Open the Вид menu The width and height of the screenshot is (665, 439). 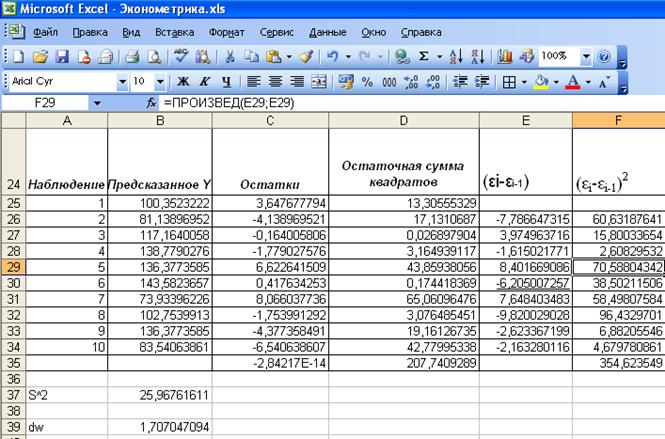[131, 32]
